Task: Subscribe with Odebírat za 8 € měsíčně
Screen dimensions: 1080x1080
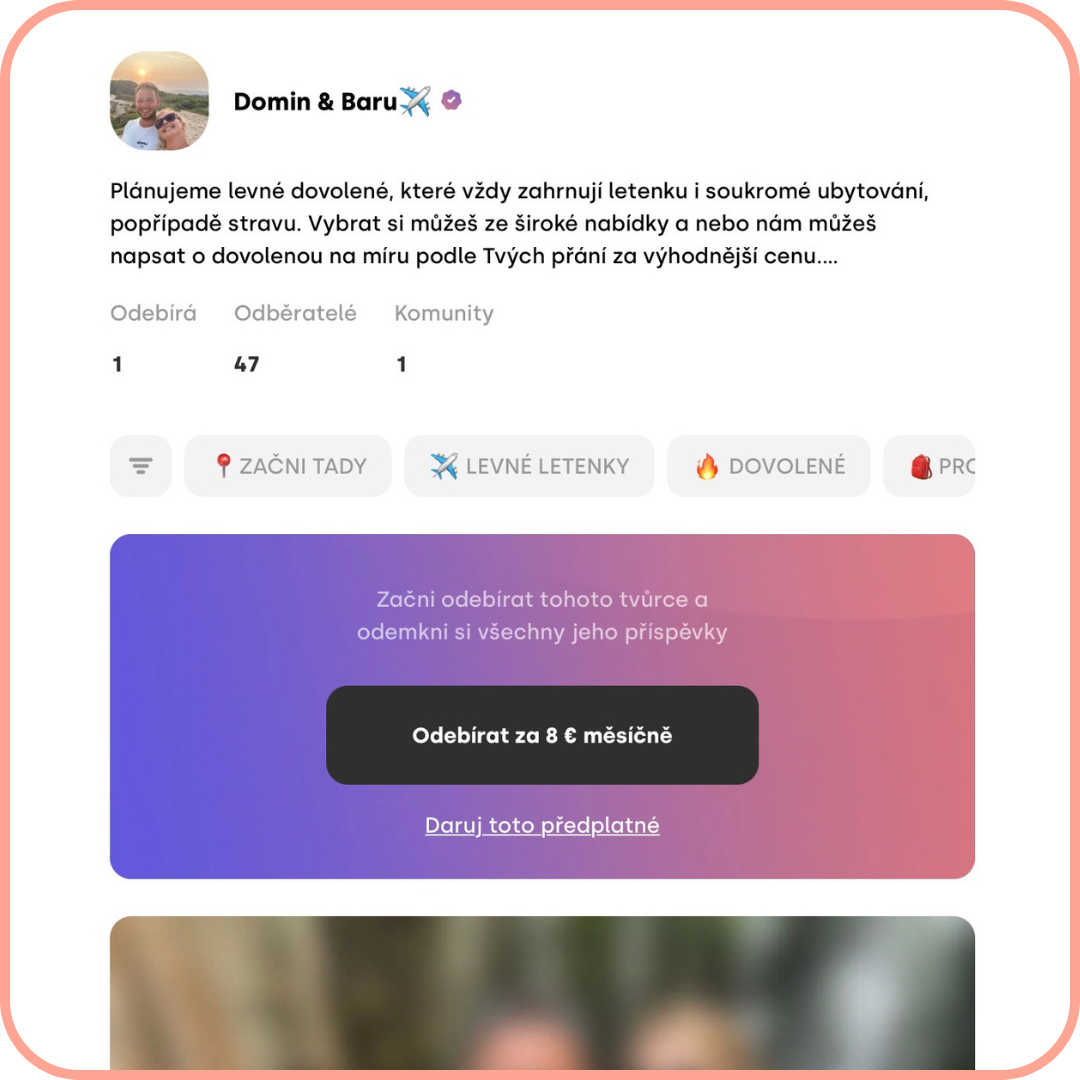Action: [x=542, y=735]
